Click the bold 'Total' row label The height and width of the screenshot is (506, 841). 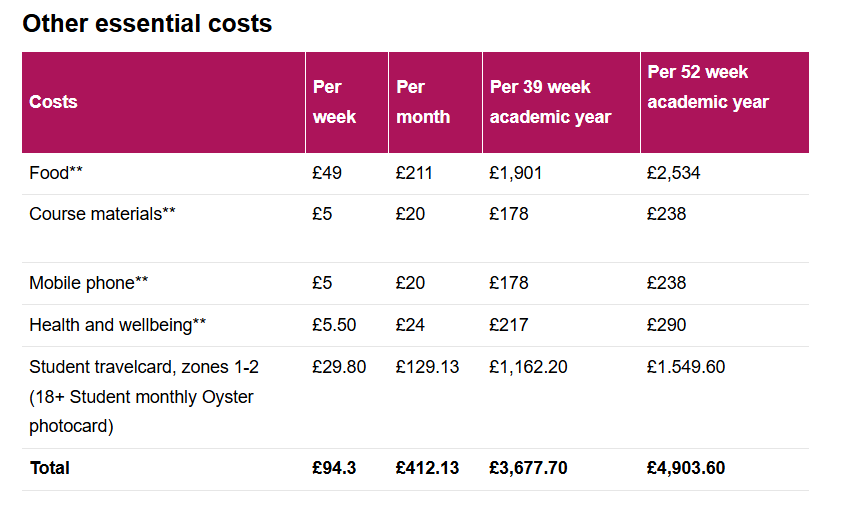pyautogui.click(x=49, y=468)
